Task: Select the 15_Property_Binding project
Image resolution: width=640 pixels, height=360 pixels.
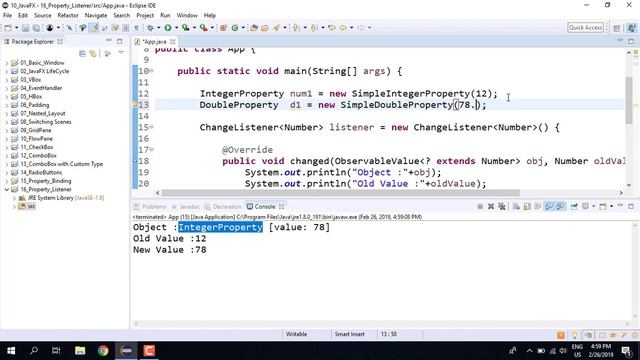Action: [46, 181]
